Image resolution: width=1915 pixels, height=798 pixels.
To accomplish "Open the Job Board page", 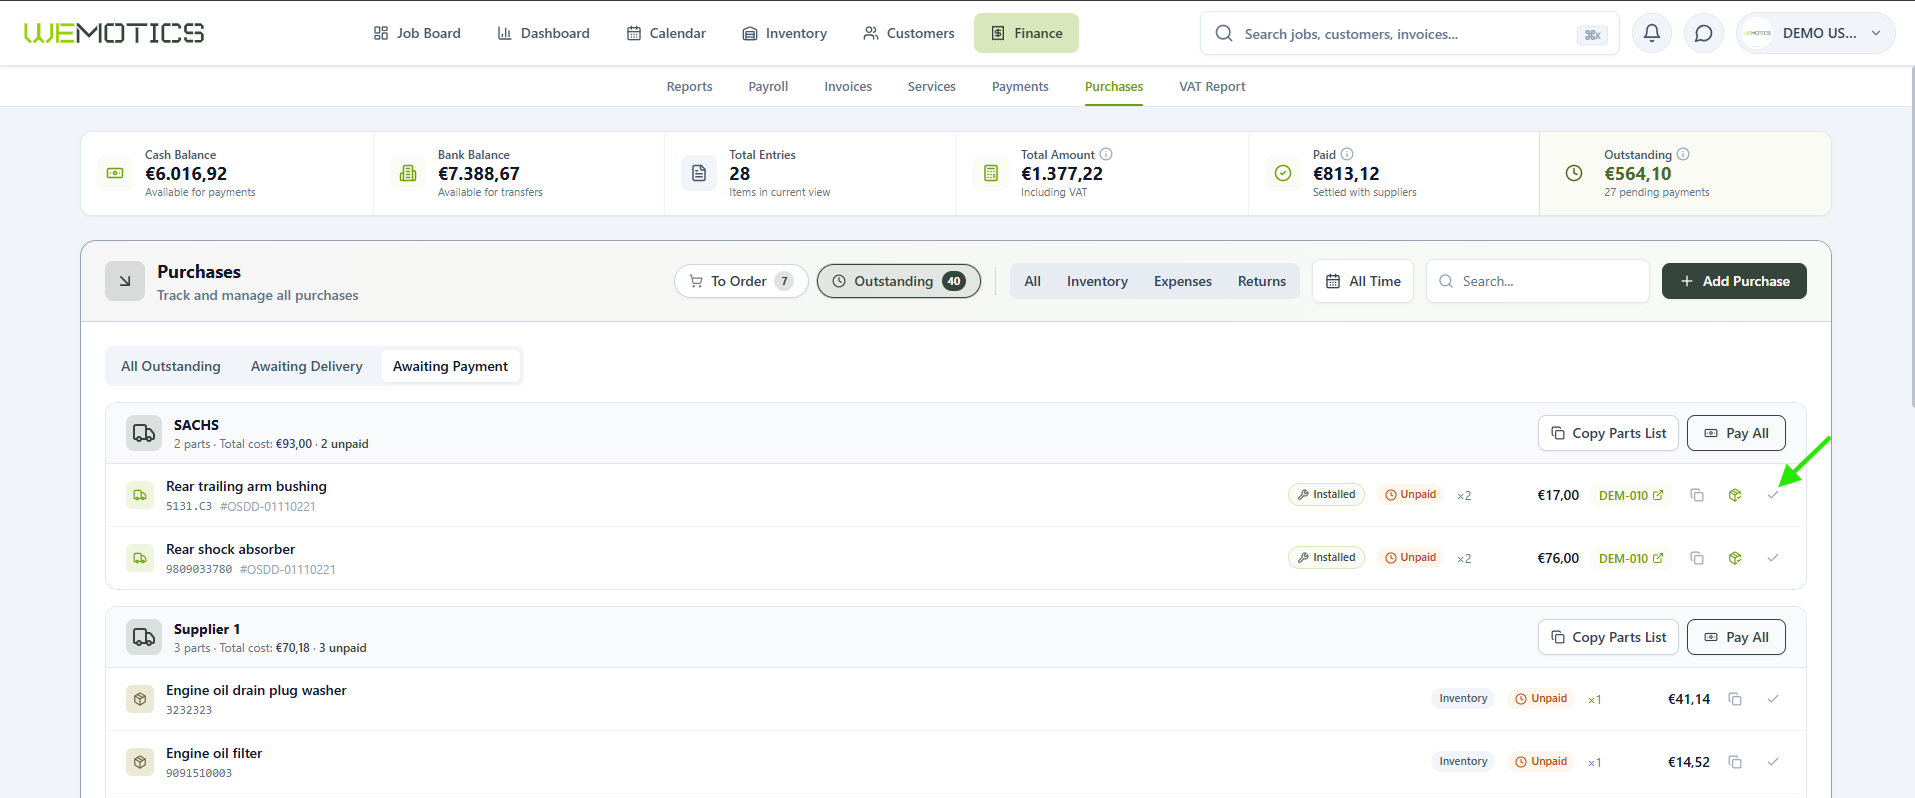I will 417,33.
